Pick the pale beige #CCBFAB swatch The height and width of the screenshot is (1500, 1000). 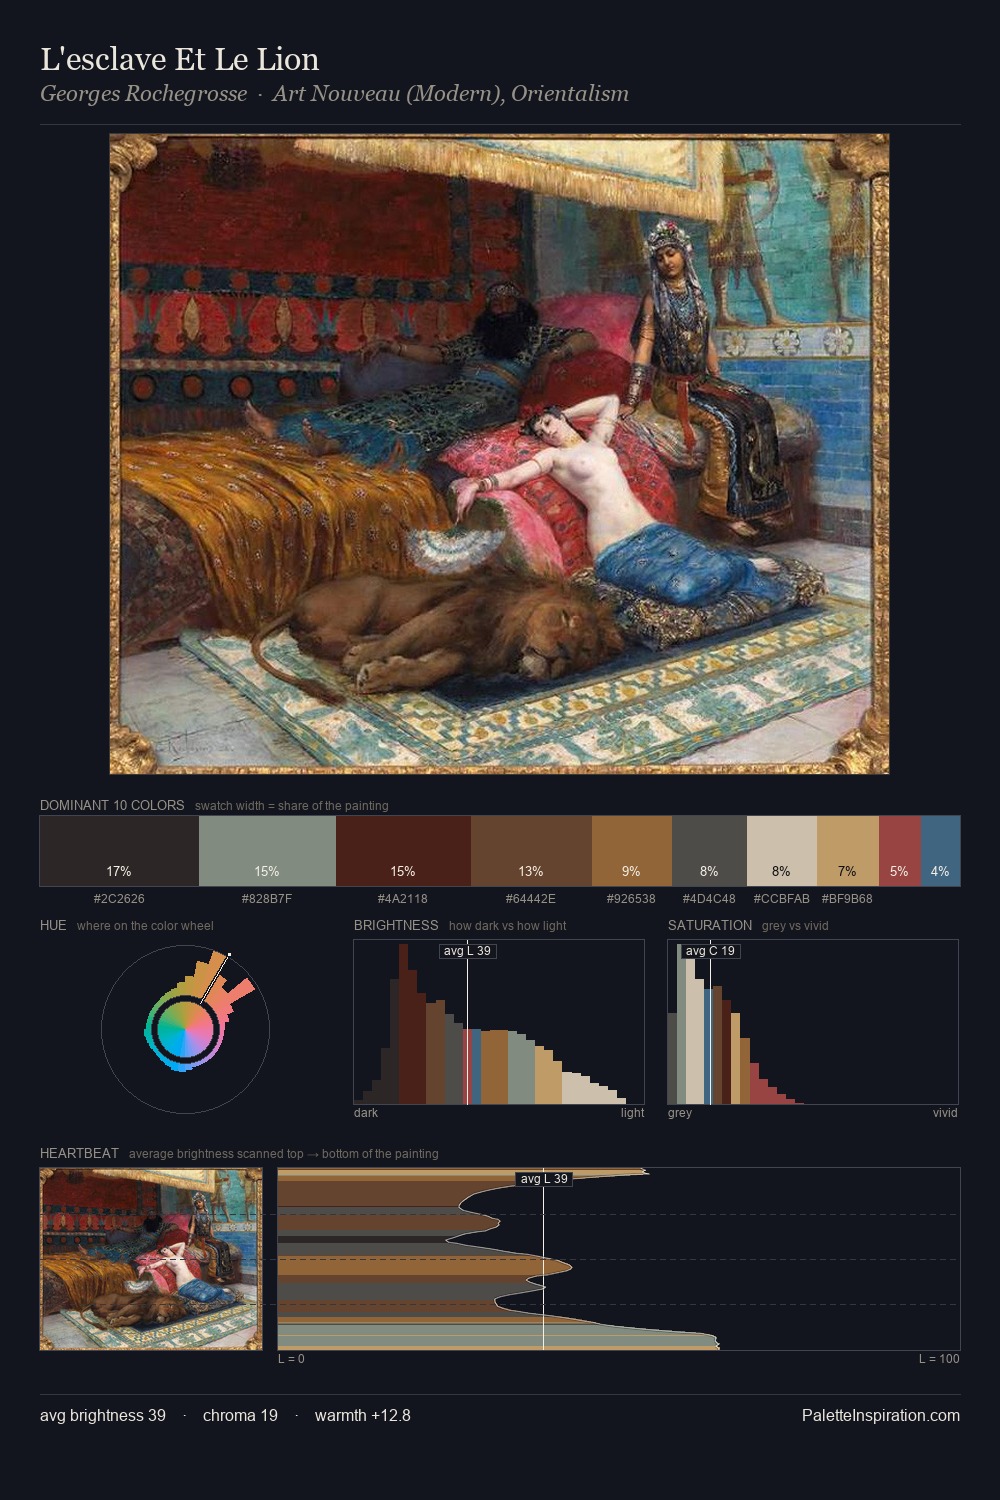tap(782, 851)
